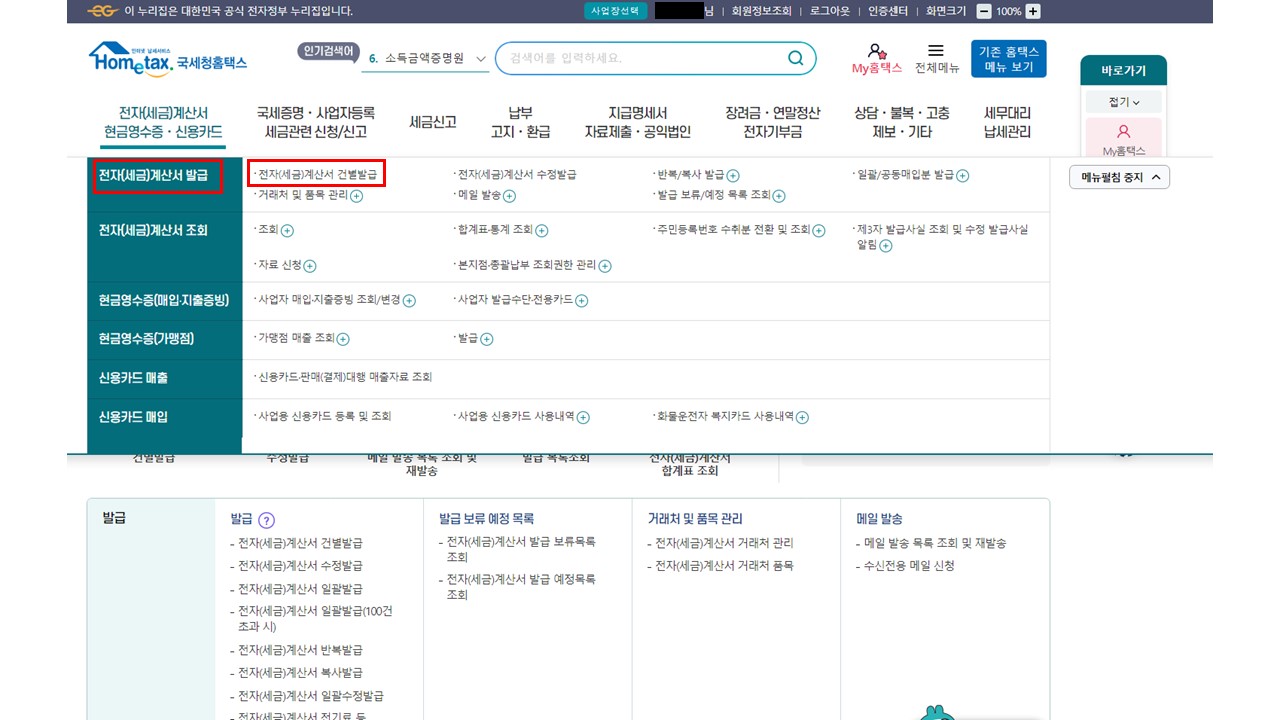The width and height of the screenshot is (1280, 720).
Task: Expand 현금영수증 발급 plus icon
Action: coord(487,339)
